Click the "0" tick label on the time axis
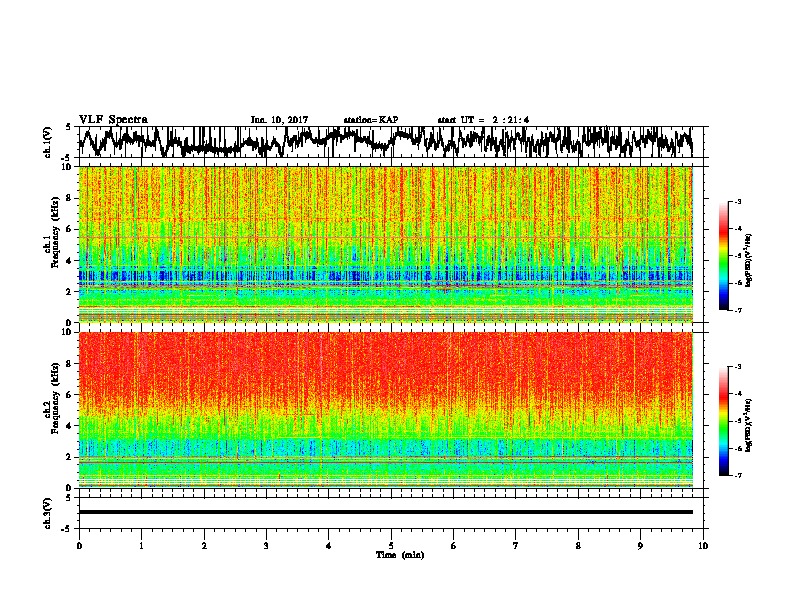Viewport: 792px width, 612px height. 79,546
